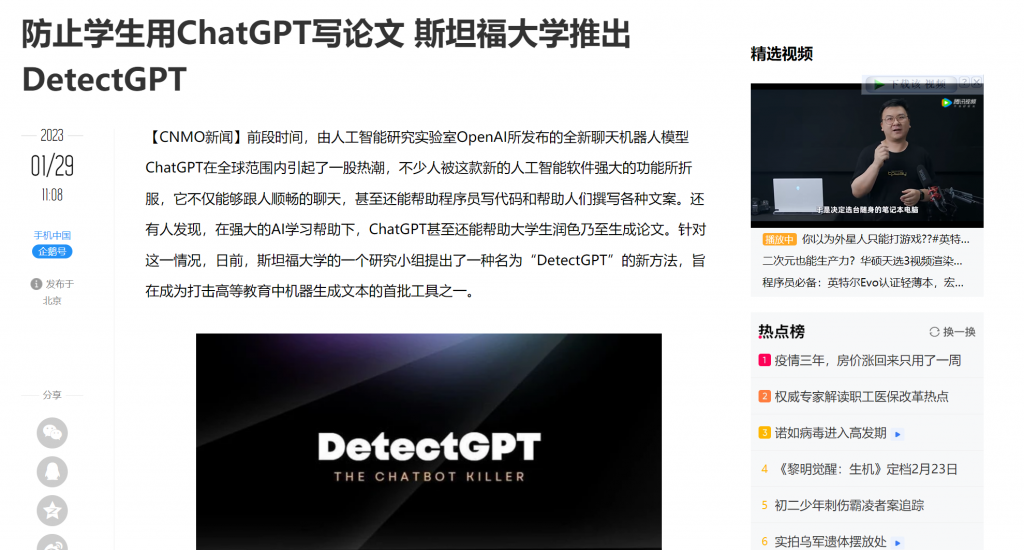Share the article via WeChat icon
1024x550 pixels.
click(52, 432)
